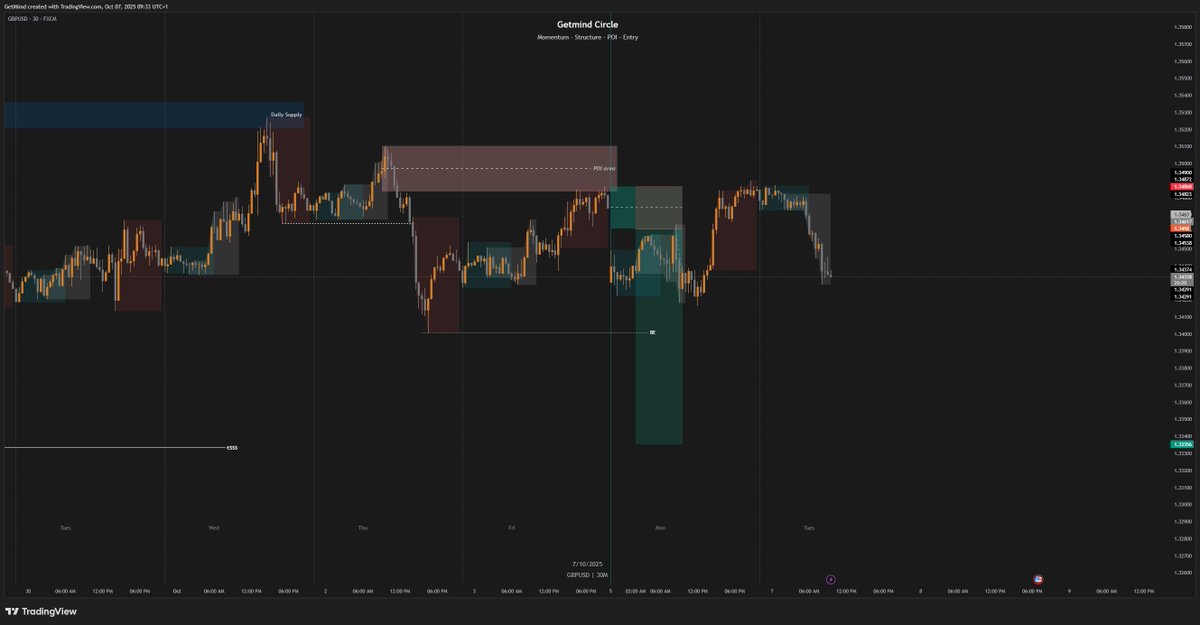The width and height of the screenshot is (1200, 625).
Task: Click the Getmind Circle chart title
Action: tap(587, 24)
